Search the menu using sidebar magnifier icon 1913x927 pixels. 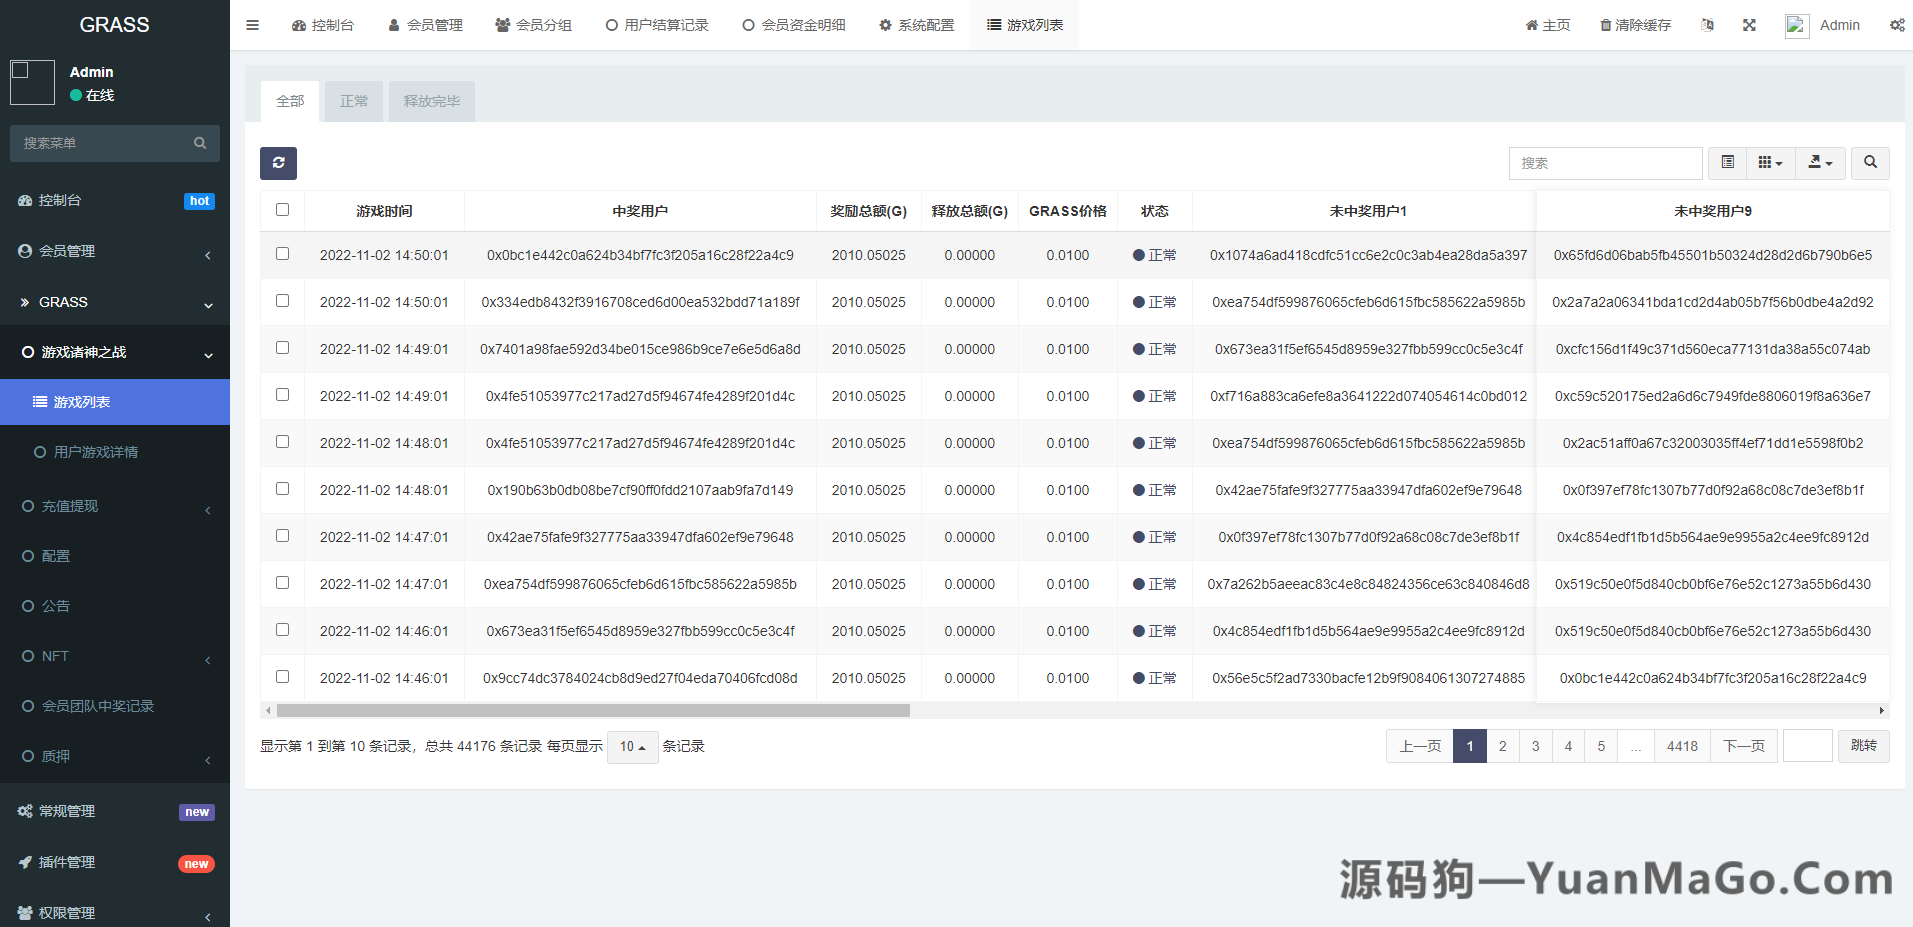(200, 143)
